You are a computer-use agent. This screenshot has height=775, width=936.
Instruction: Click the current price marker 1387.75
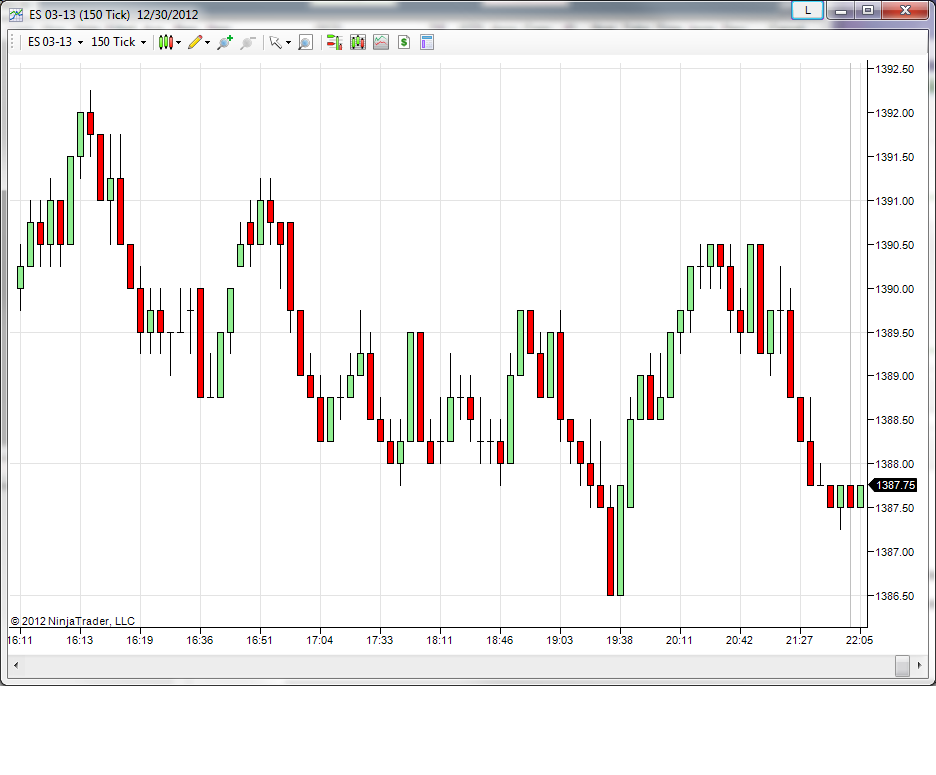894,485
